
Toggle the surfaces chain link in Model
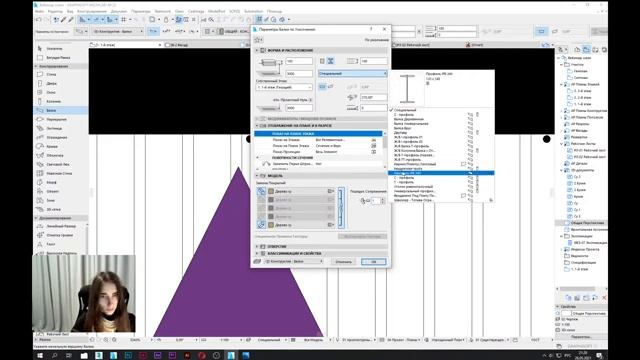pos(341,208)
